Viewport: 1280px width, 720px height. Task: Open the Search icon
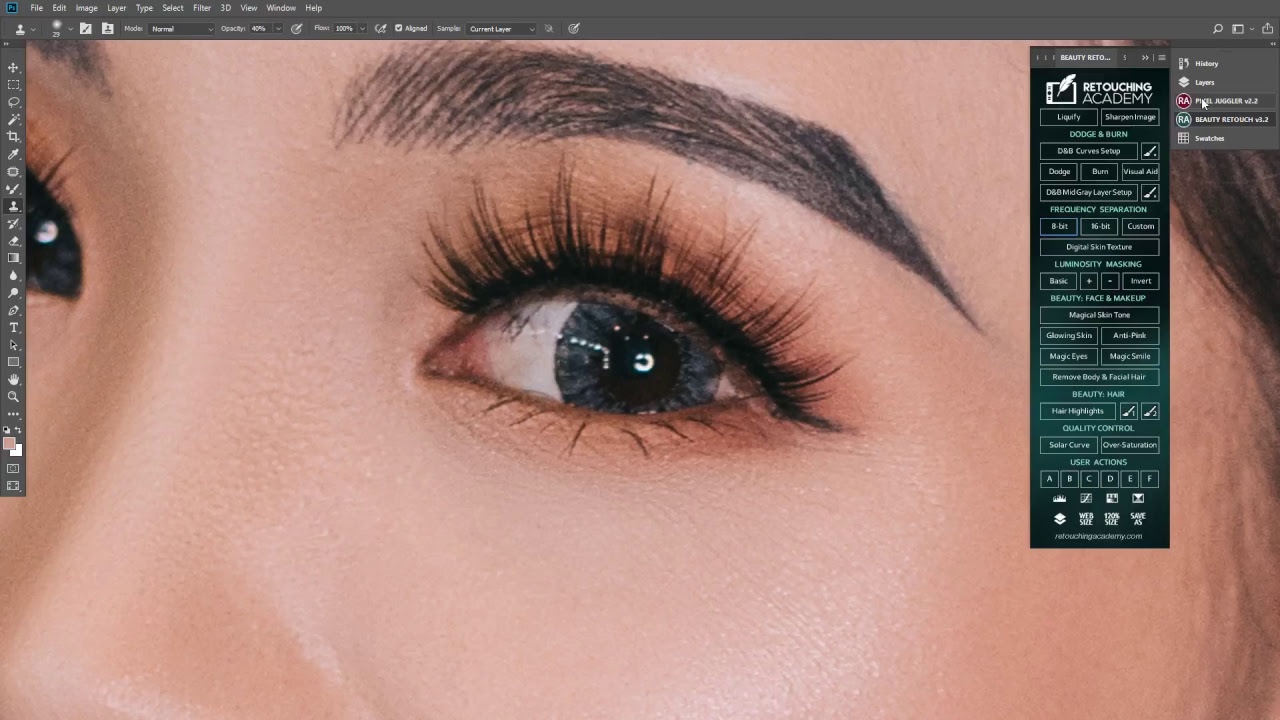pyautogui.click(x=1218, y=28)
